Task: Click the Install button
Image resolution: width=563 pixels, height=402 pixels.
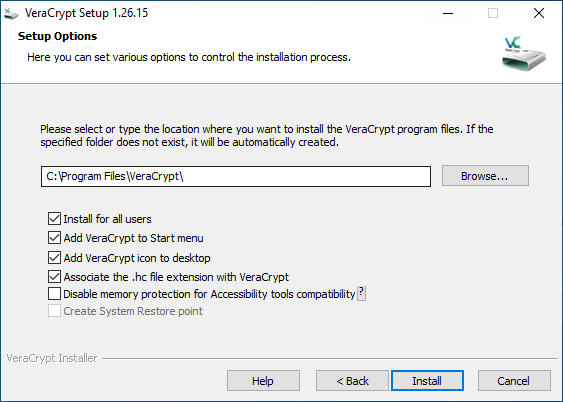Action: [x=427, y=380]
